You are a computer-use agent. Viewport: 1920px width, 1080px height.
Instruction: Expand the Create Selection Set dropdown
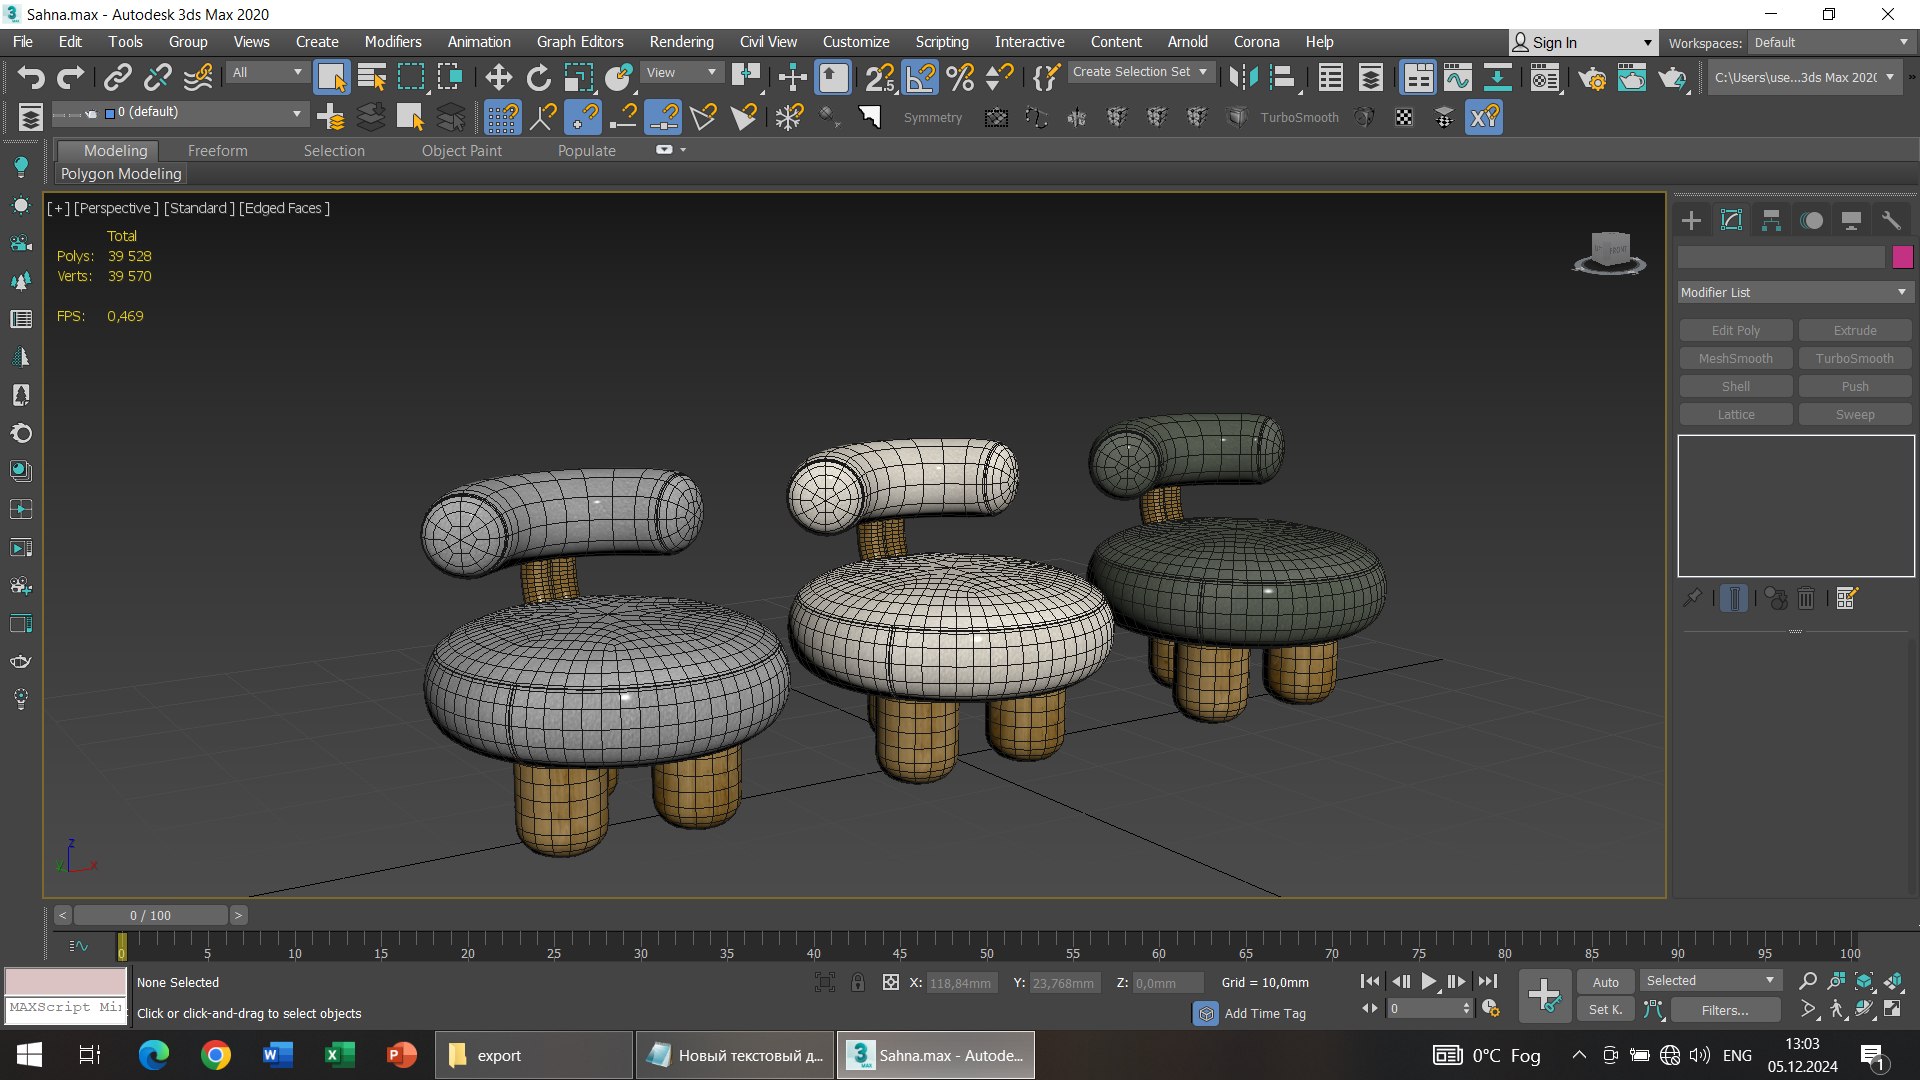click(x=1140, y=72)
